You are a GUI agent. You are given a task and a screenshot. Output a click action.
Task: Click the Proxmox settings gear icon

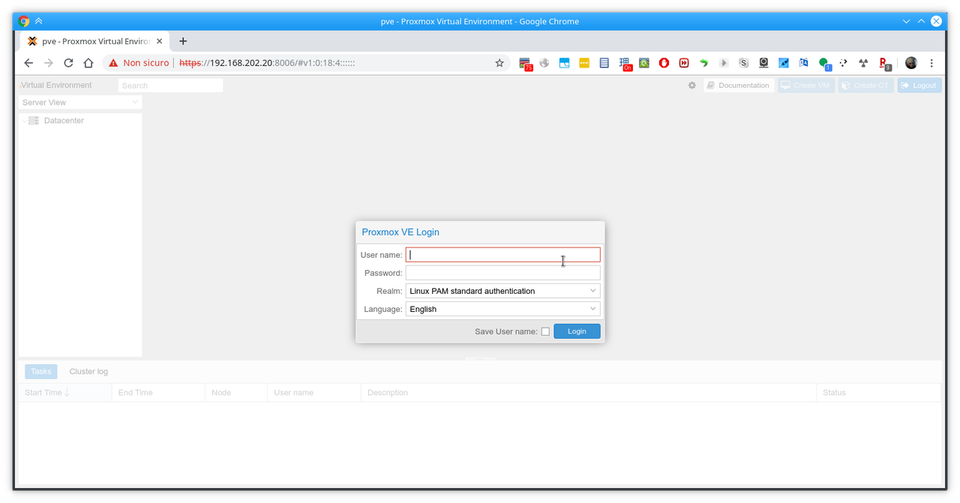click(x=691, y=86)
